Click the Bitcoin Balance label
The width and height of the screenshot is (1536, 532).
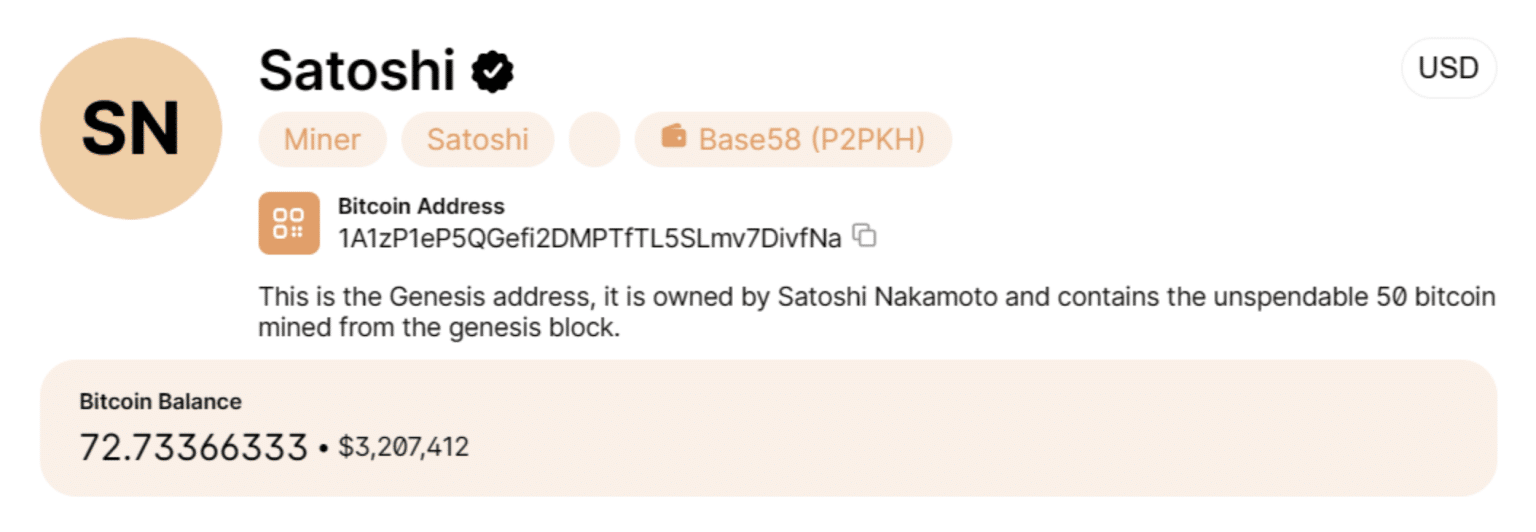(160, 402)
